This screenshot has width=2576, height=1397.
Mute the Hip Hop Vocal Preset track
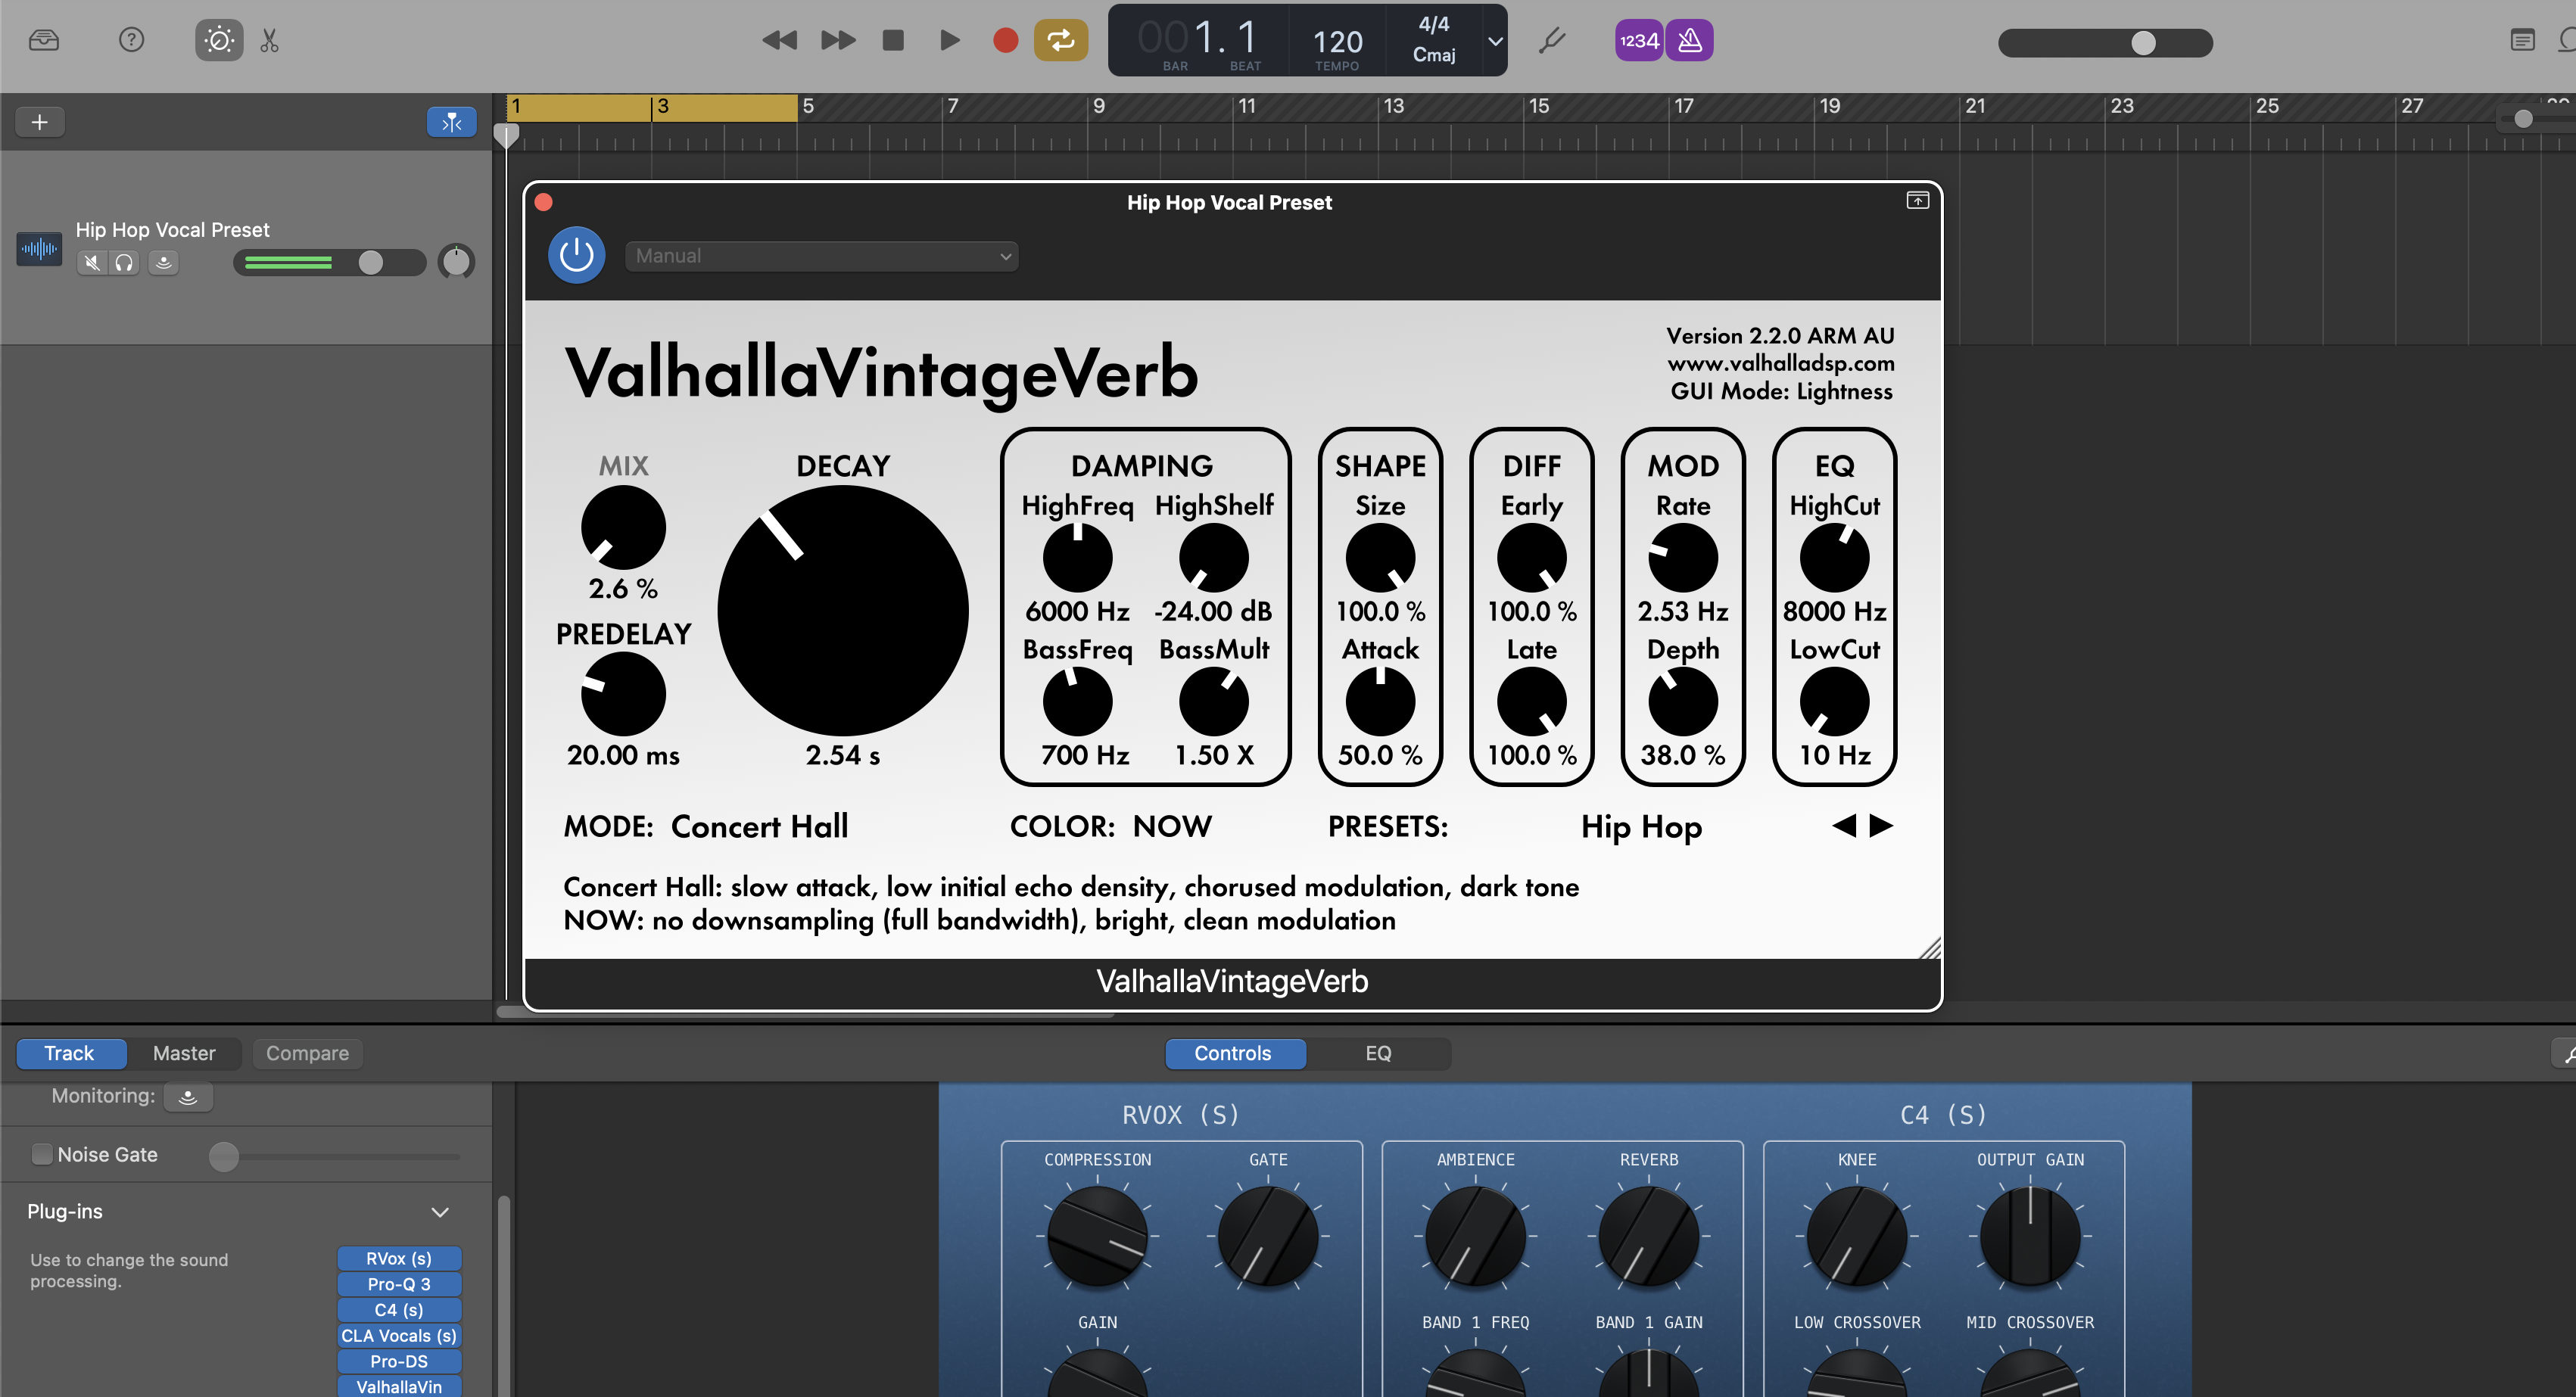click(x=92, y=262)
